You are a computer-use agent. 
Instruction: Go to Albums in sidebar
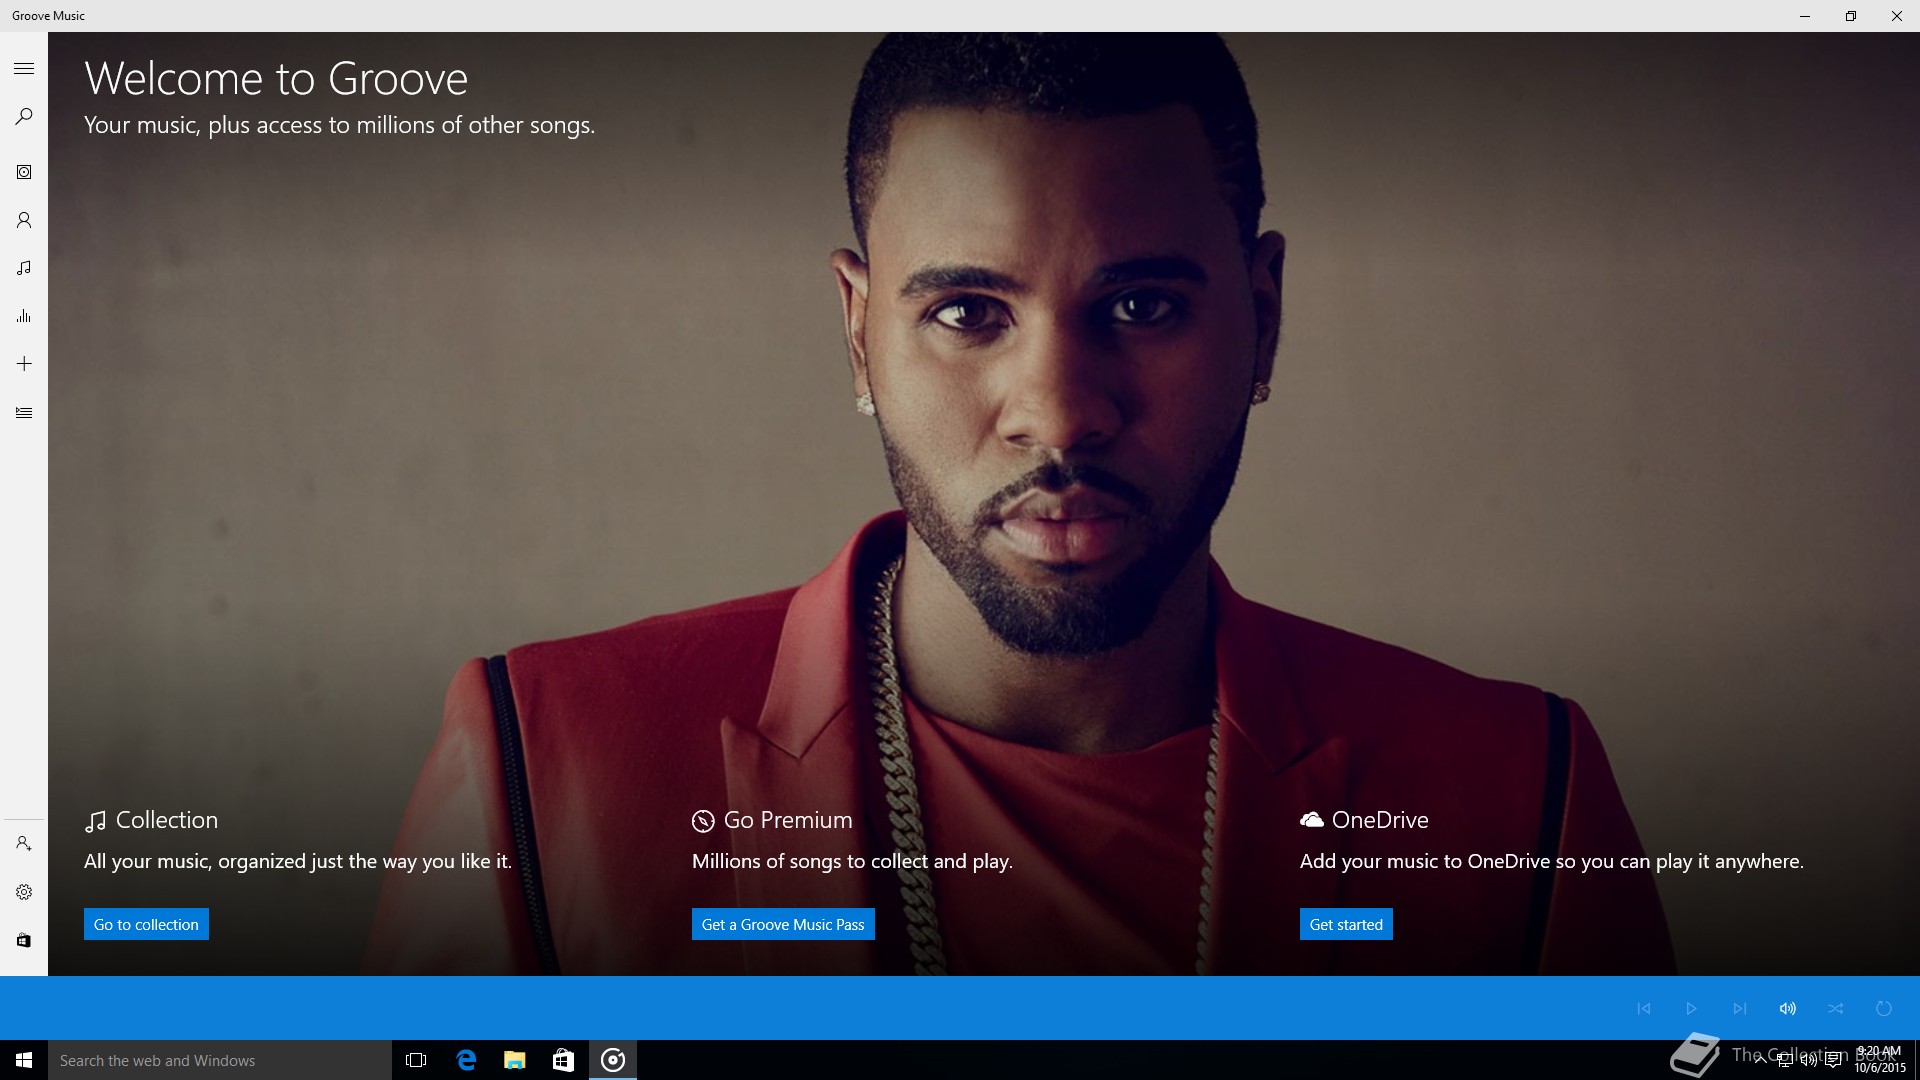pyautogui.click(x=24, y=172)
